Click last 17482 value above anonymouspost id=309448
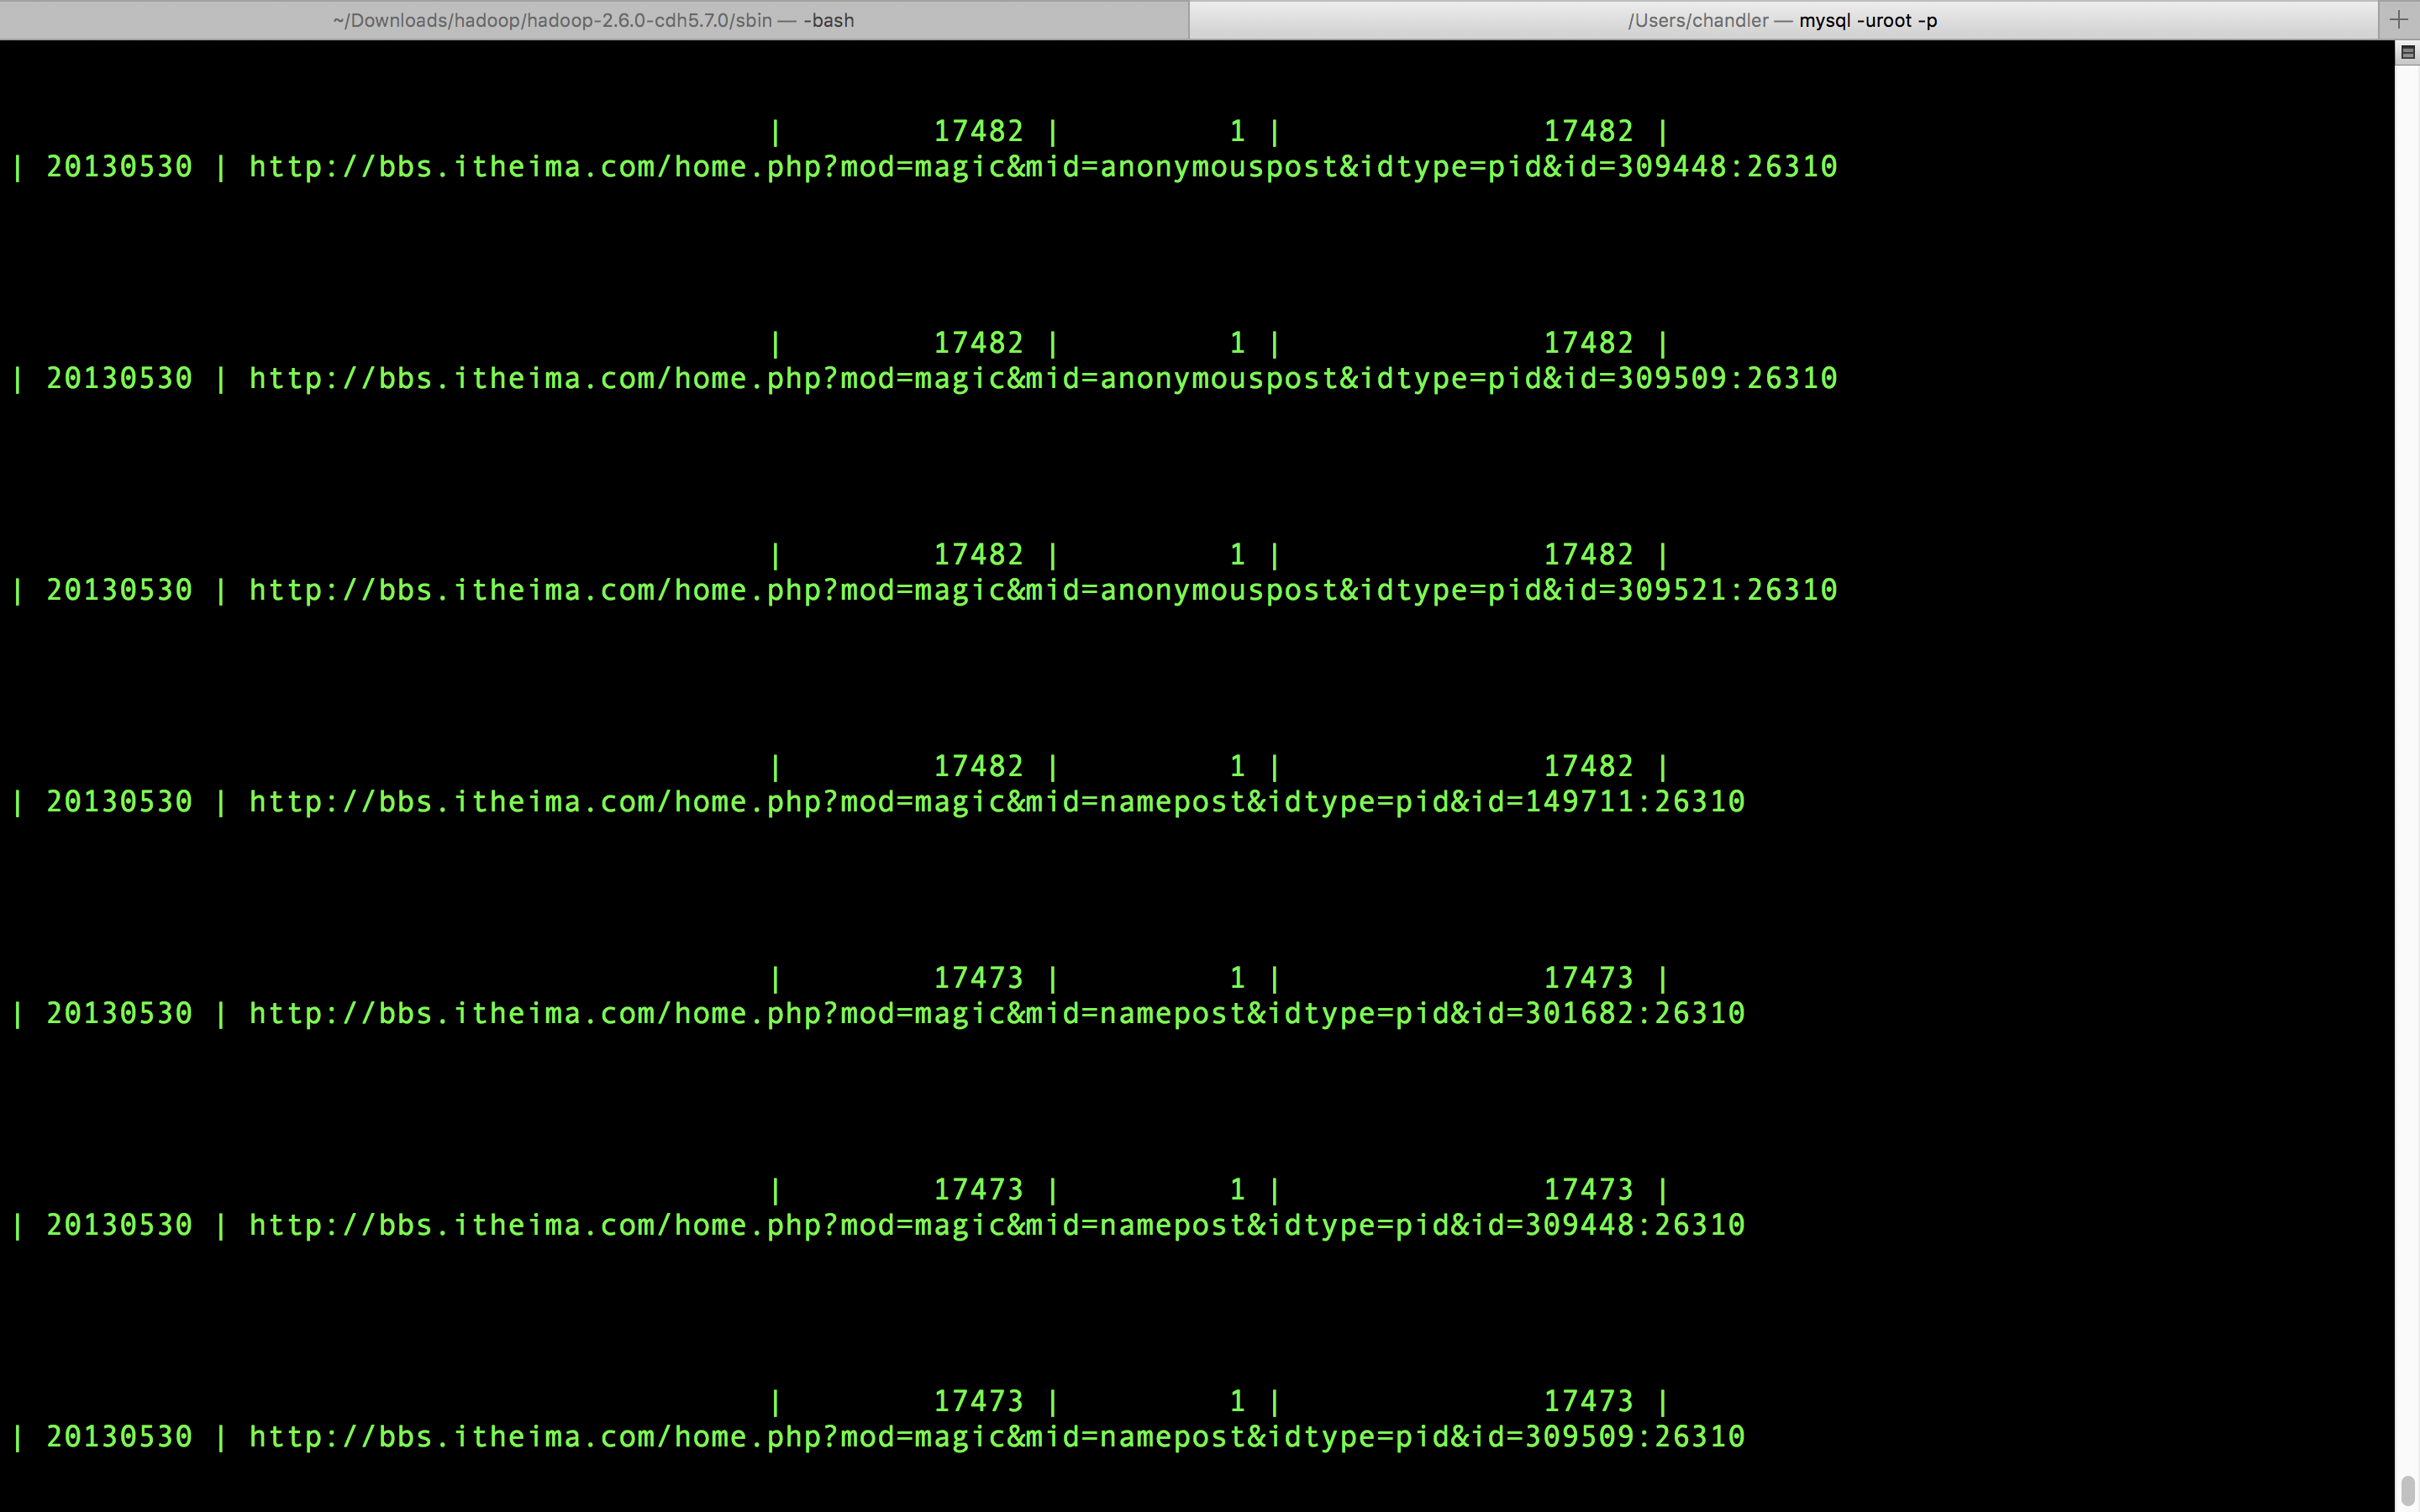The width and height of the screenshot is (2420, 1512). (1588, 132)
